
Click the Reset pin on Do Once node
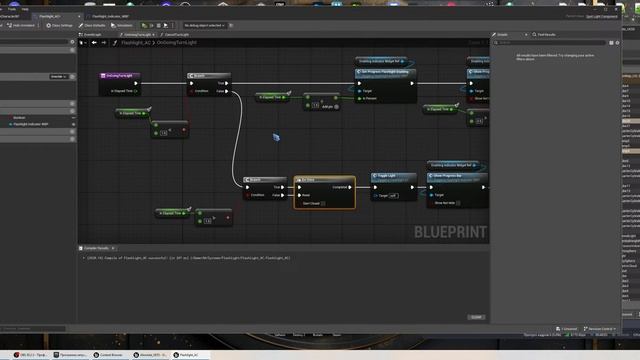click(300, 195)
